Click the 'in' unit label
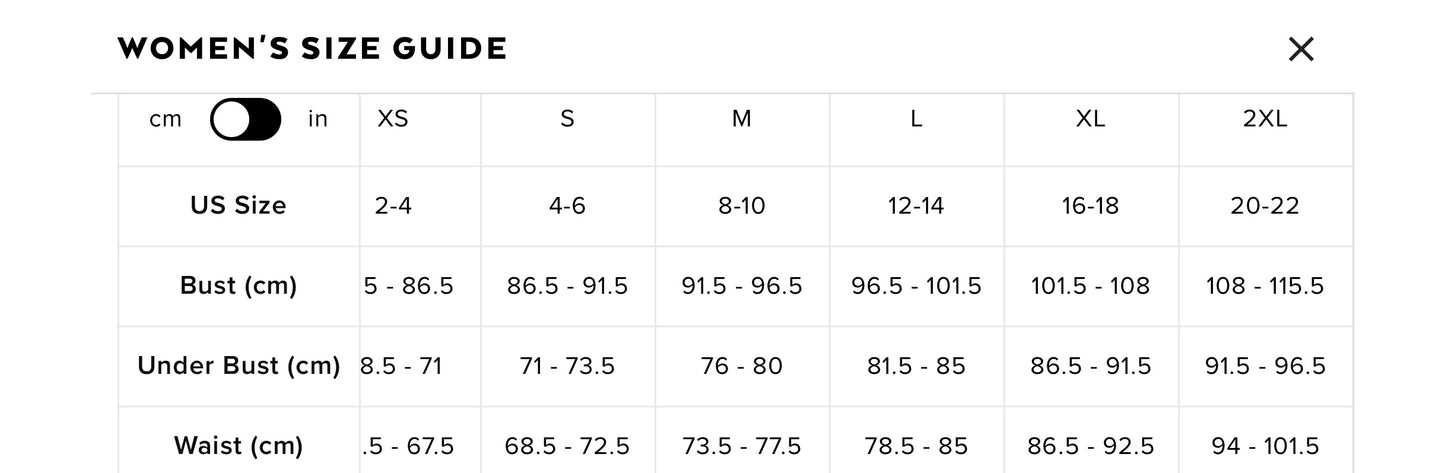Image resolution: width=1445 pixels, height=473 pixels. [x=317, y=119]
